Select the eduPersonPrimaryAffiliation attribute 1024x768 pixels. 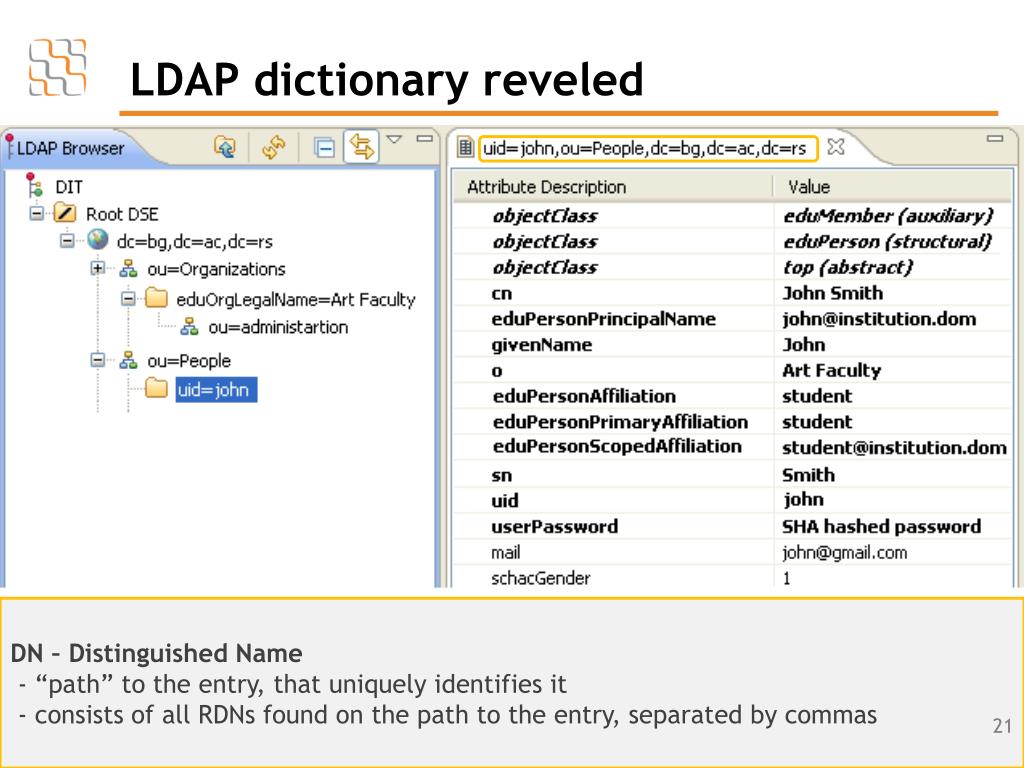click(x=620, y=422)
